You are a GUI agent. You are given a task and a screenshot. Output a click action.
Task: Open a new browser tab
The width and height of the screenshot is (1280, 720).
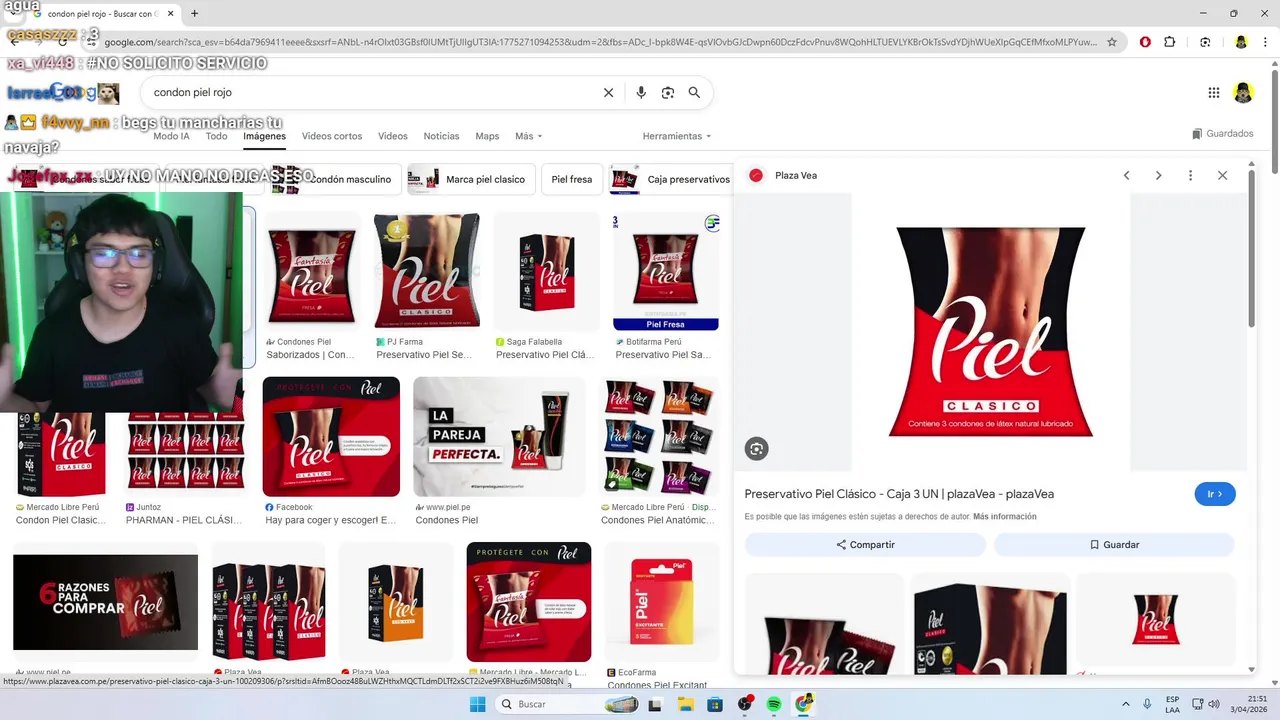(194, 13)
